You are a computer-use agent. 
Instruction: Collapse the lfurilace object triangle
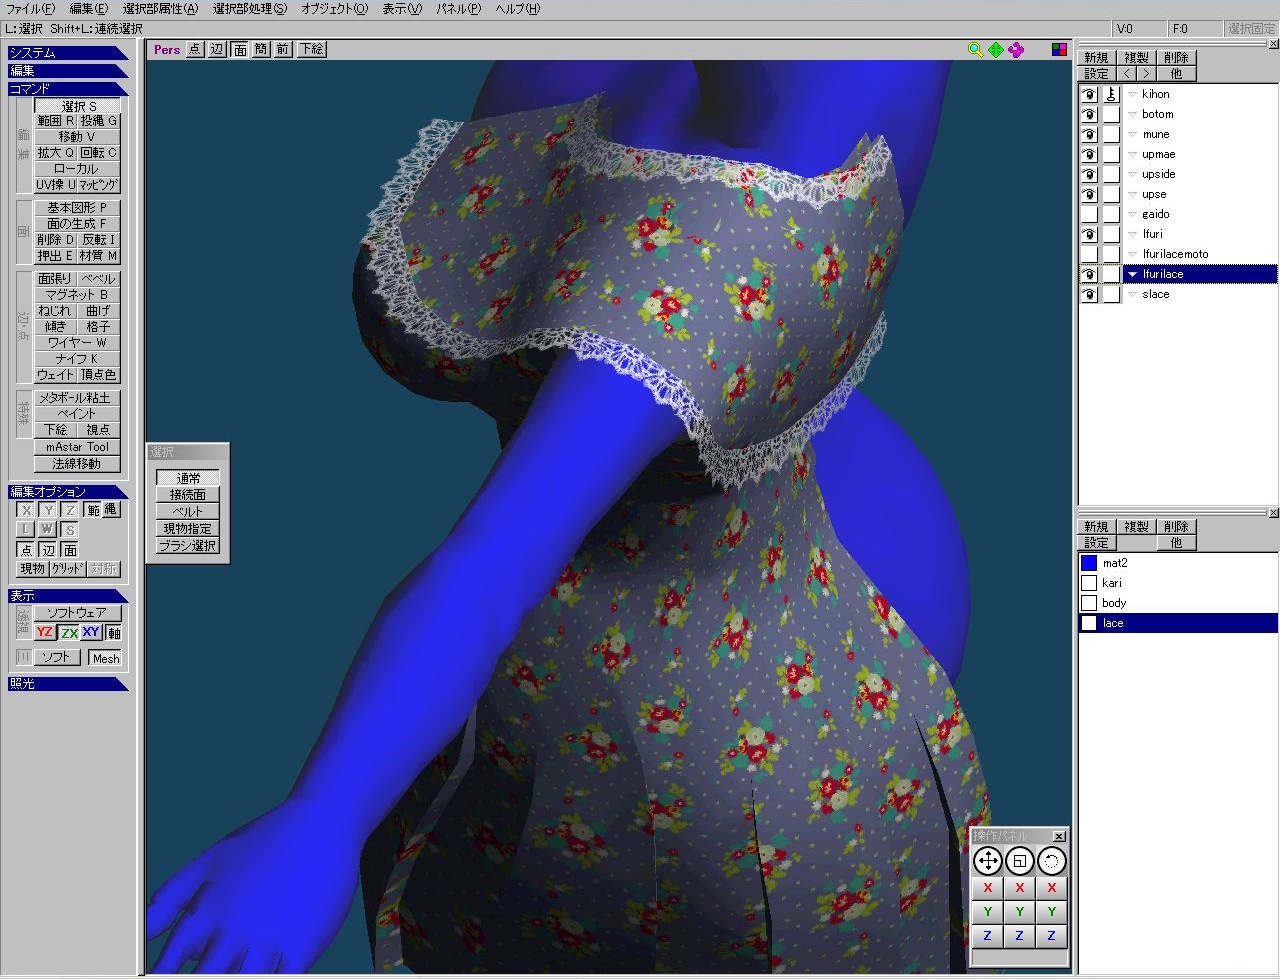click(x=1132, y=274)
